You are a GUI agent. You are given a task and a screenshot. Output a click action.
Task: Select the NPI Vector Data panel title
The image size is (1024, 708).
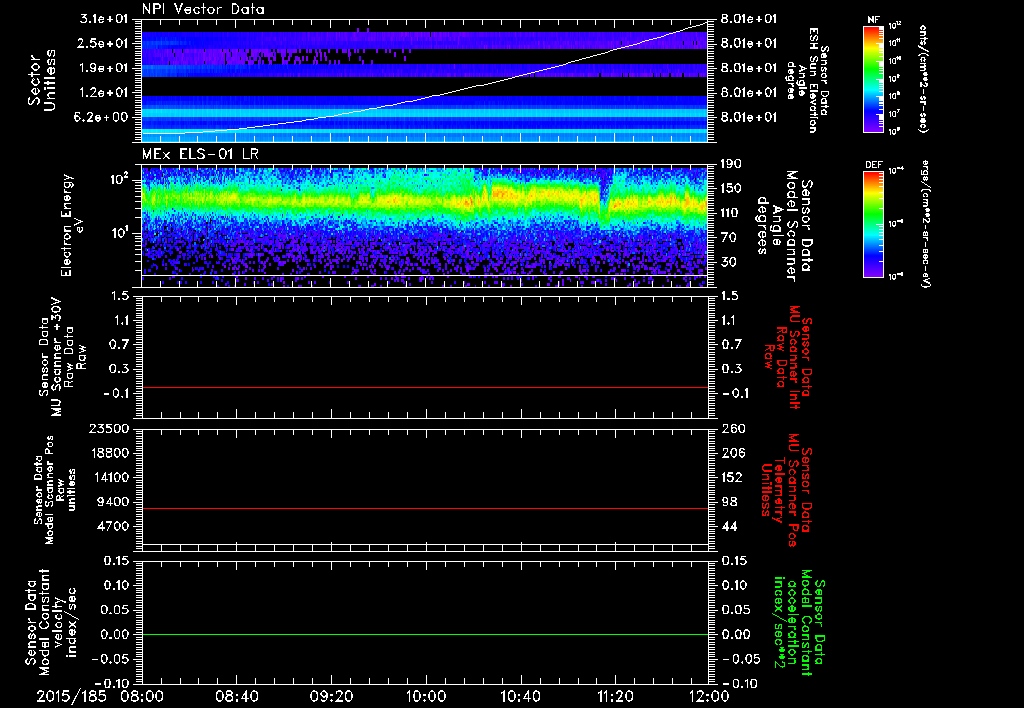(x=203, y=10)
